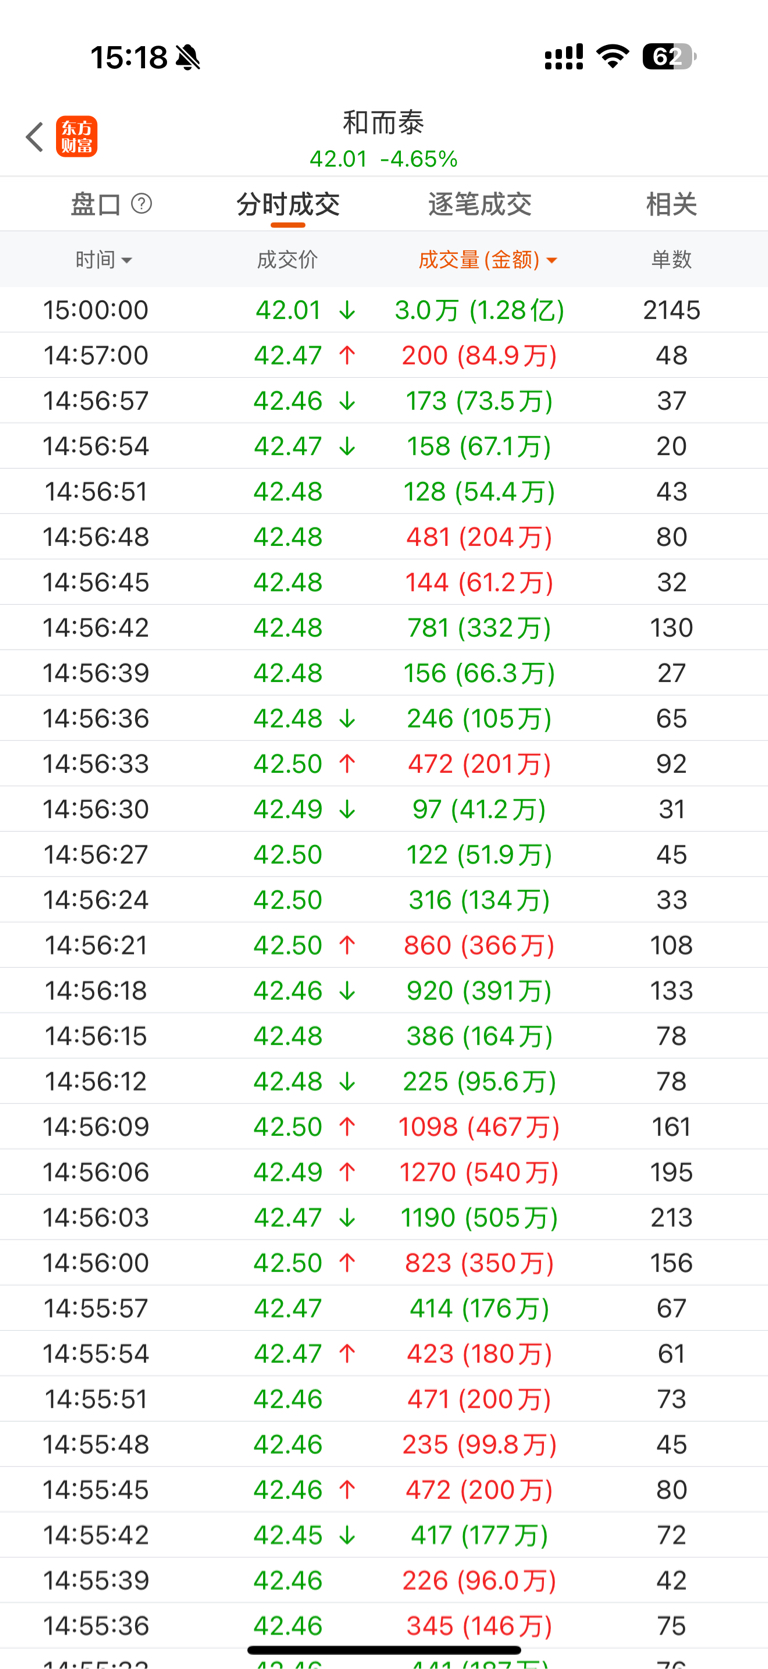
Task: Tap the Wi-Fi icon in status bar
Action: 612,56
